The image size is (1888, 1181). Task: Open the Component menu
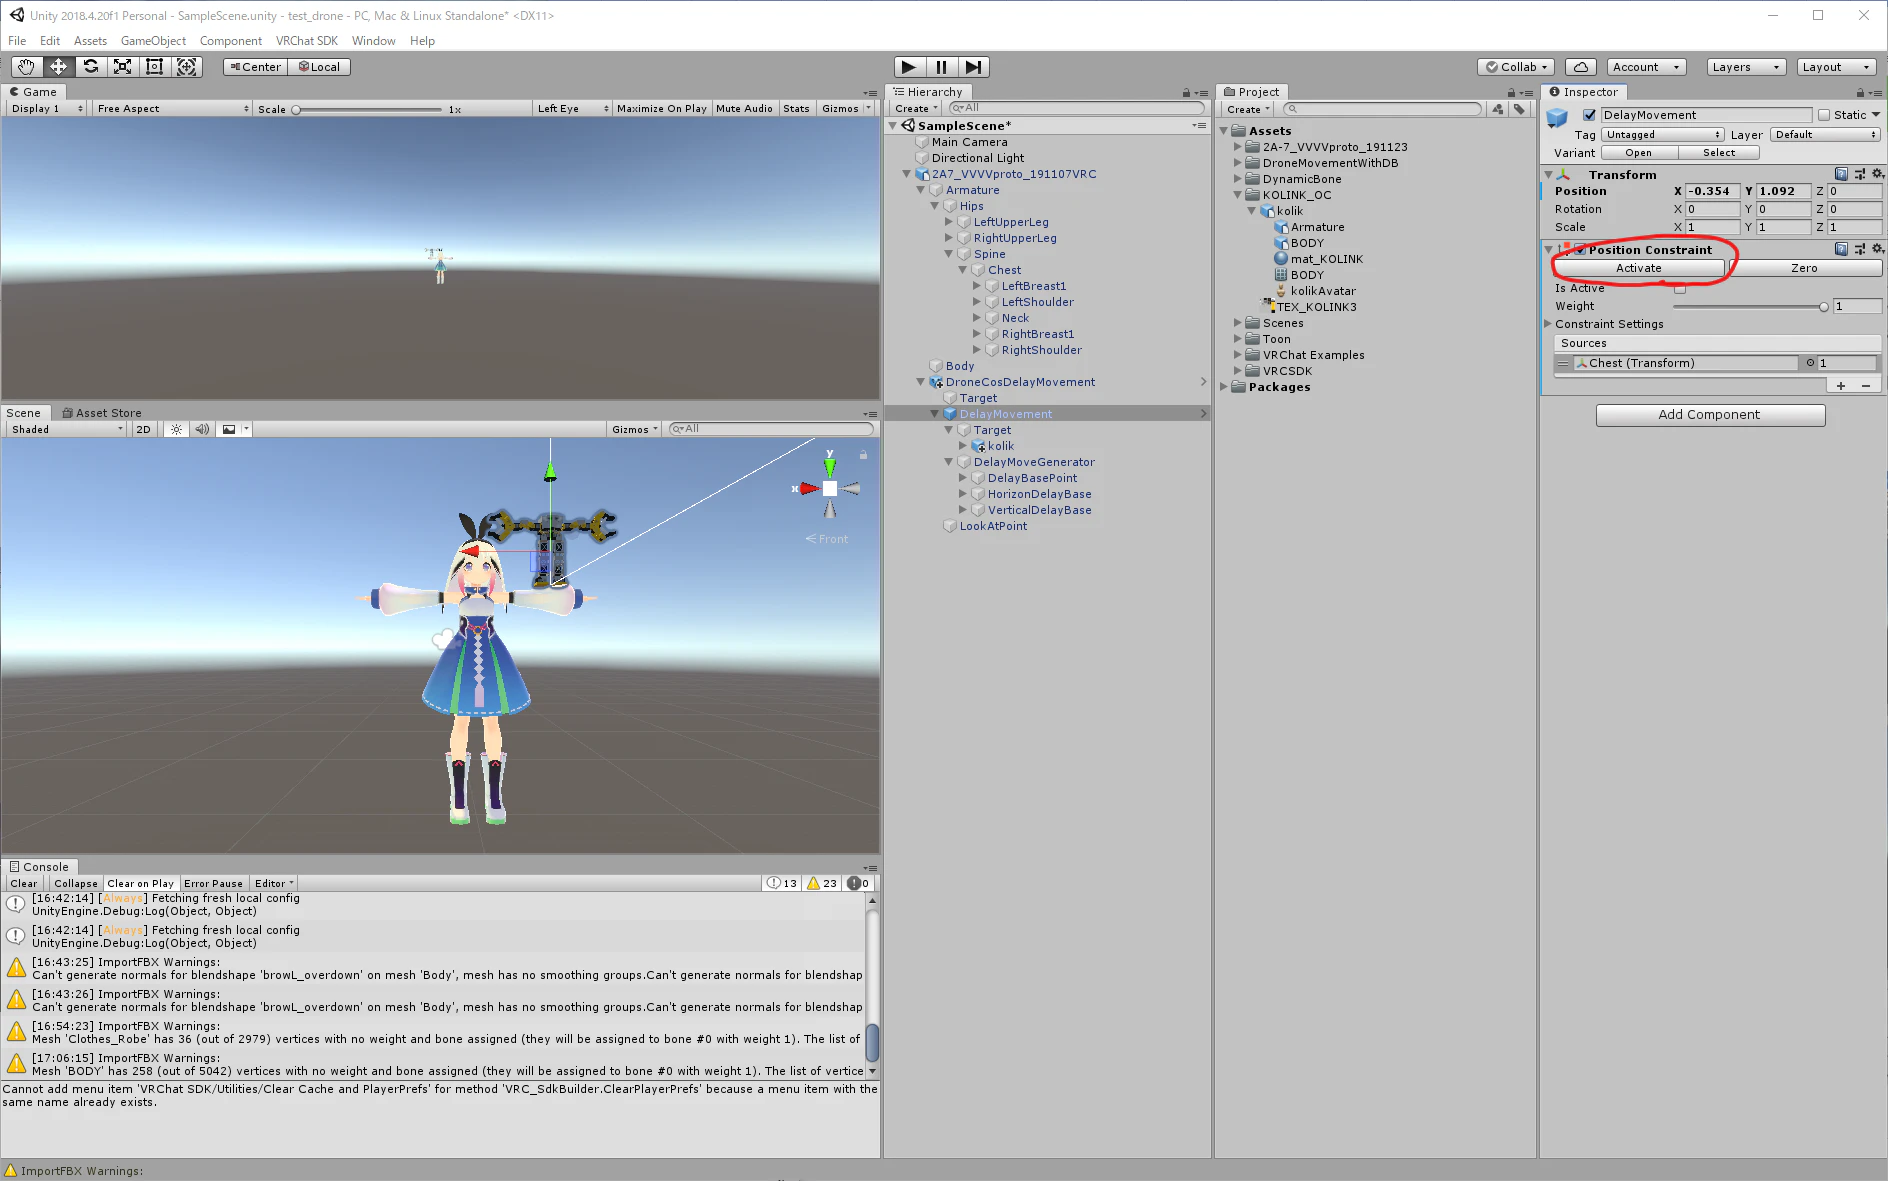[x=230, y=41]
